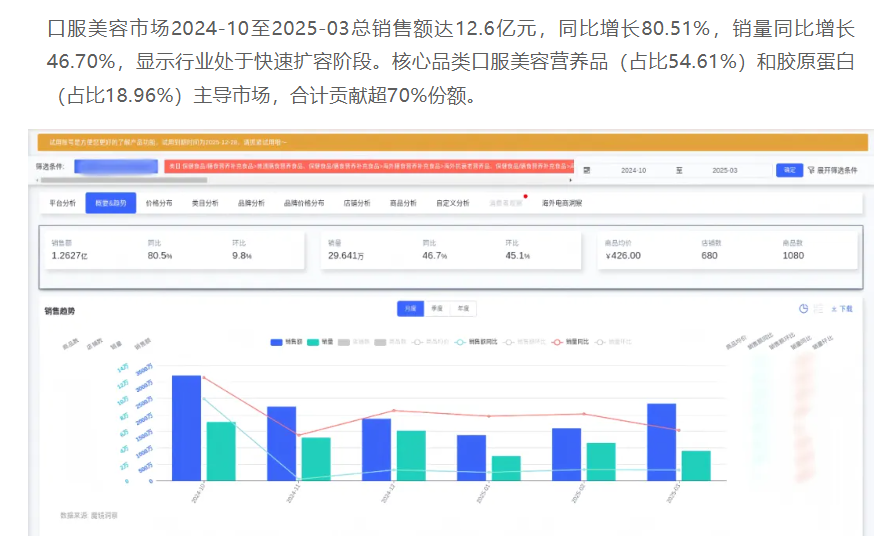
Task: Click the horizontal scrollbar under filter conditions
Action: [124, 180]
